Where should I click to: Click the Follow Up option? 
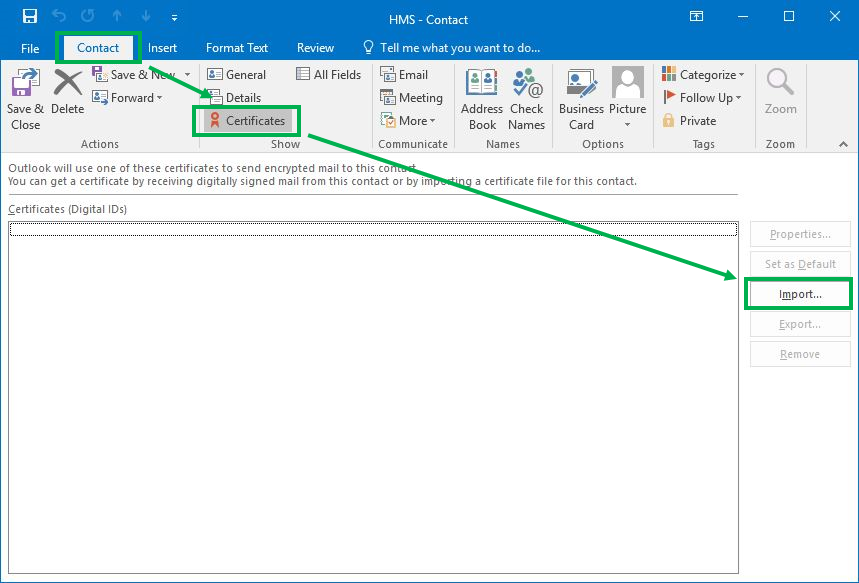(x=702, y=97)
